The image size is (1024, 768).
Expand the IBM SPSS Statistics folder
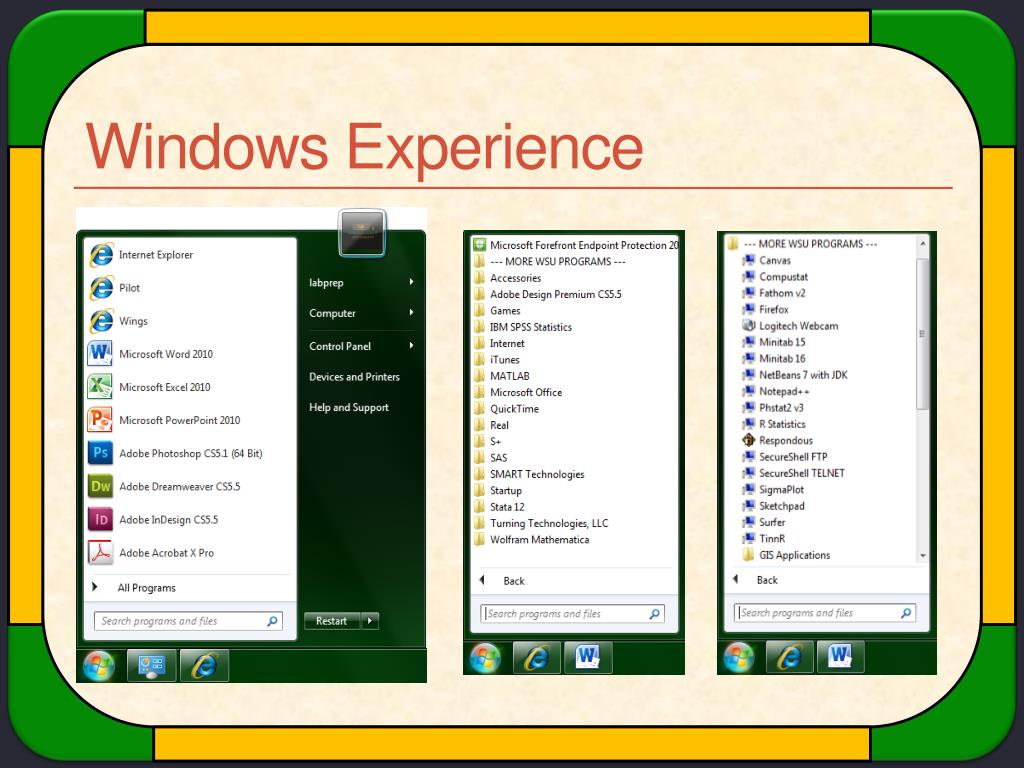pos(522,327)
